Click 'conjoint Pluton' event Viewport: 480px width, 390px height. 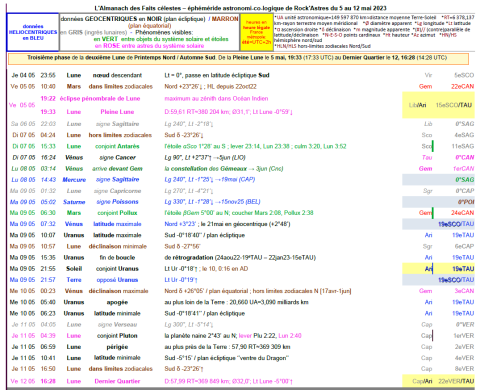point(117,336)
